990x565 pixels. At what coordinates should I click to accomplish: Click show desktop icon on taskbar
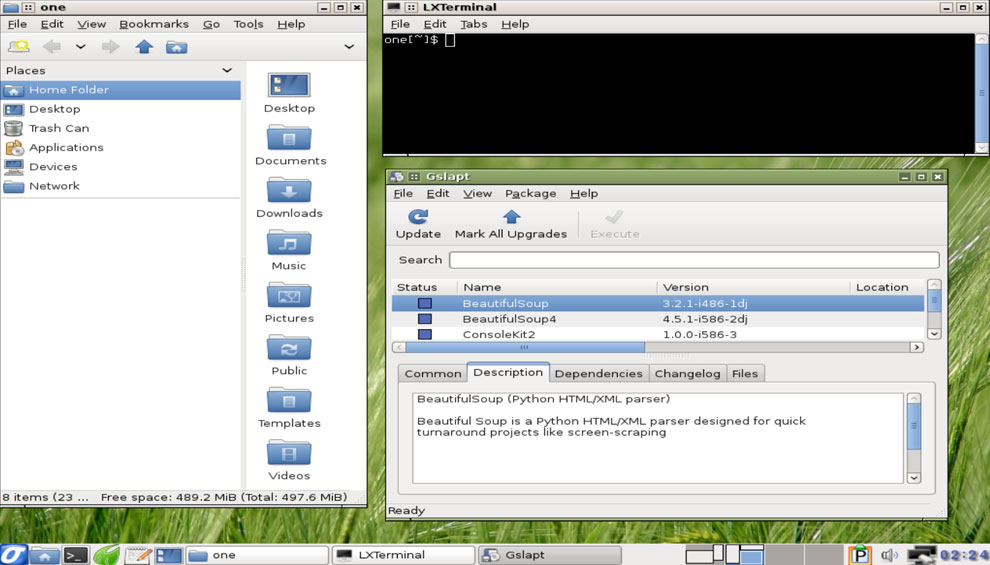click(169, 555)
